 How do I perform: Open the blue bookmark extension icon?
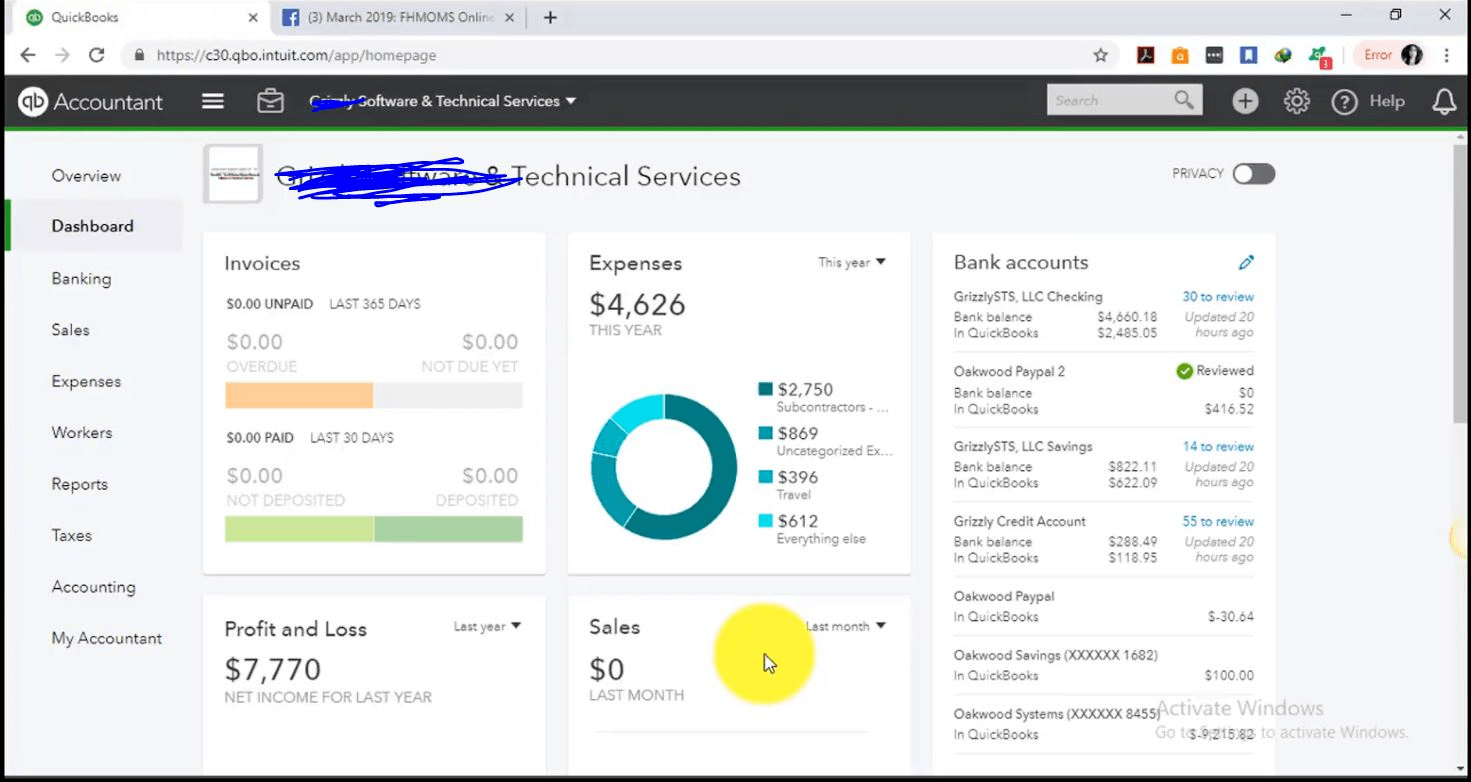1248,55
